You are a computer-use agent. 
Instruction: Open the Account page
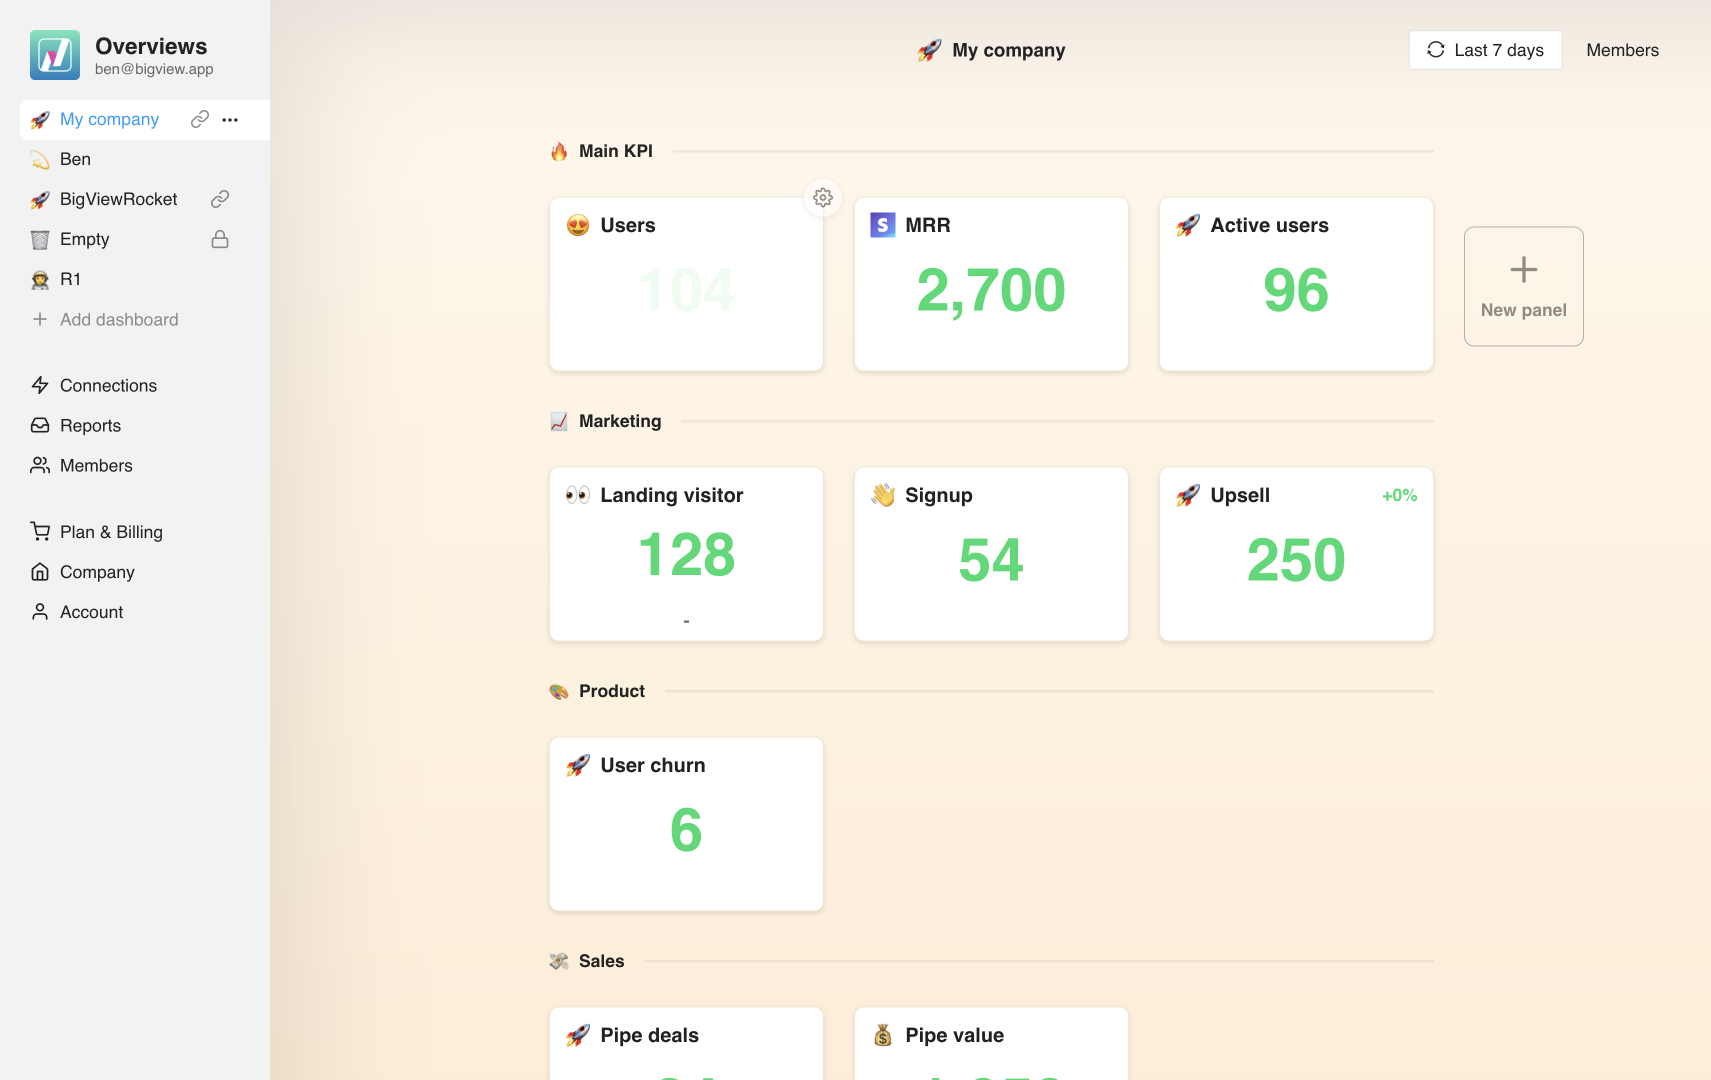[x=91, y=612]
